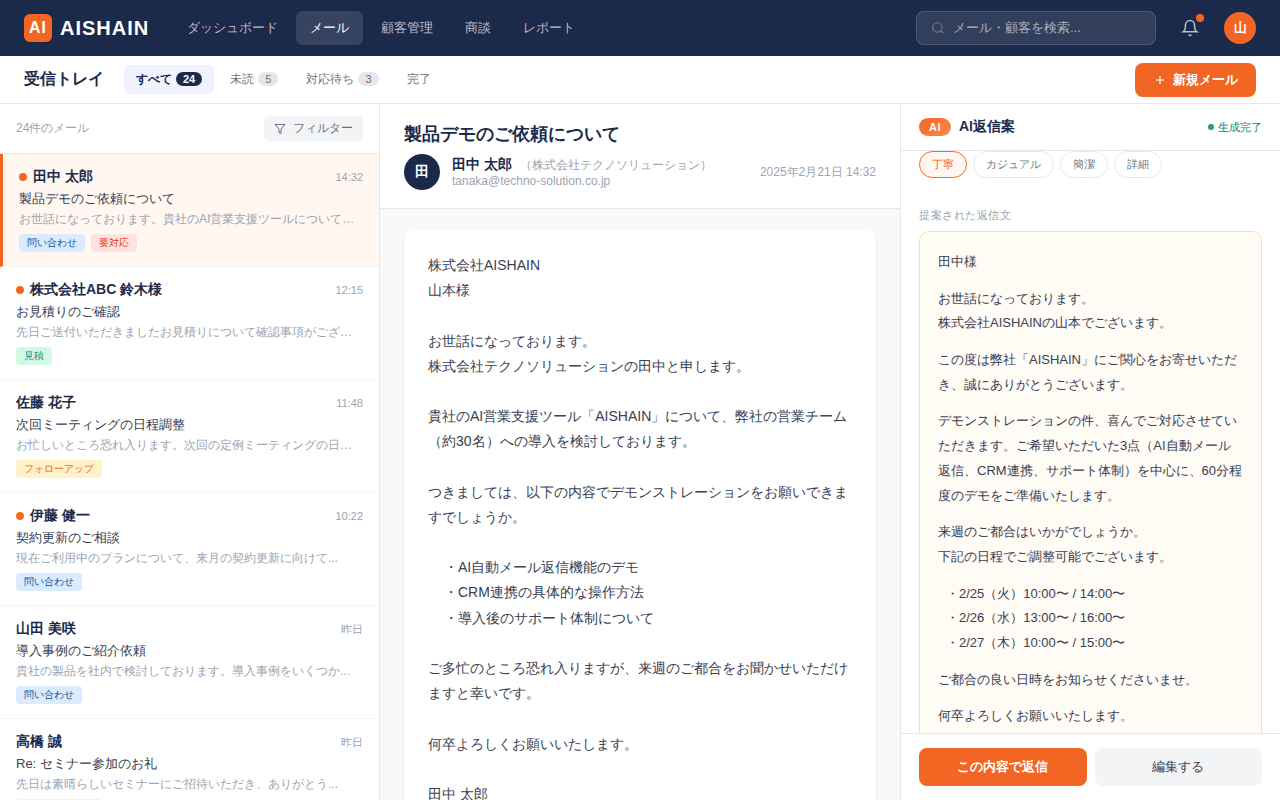Click the AI logo icon top-left
The width and height of the screenshot is (1280, 800).
[38, 28]
